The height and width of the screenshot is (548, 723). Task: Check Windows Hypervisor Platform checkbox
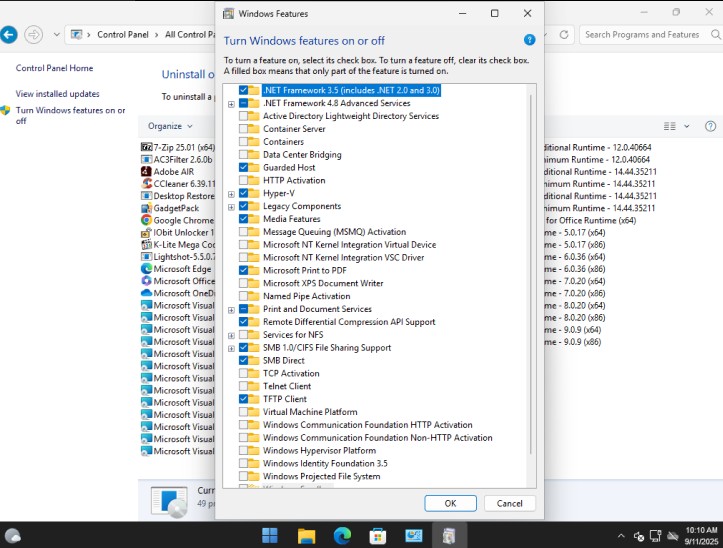(x=243, y=450)
